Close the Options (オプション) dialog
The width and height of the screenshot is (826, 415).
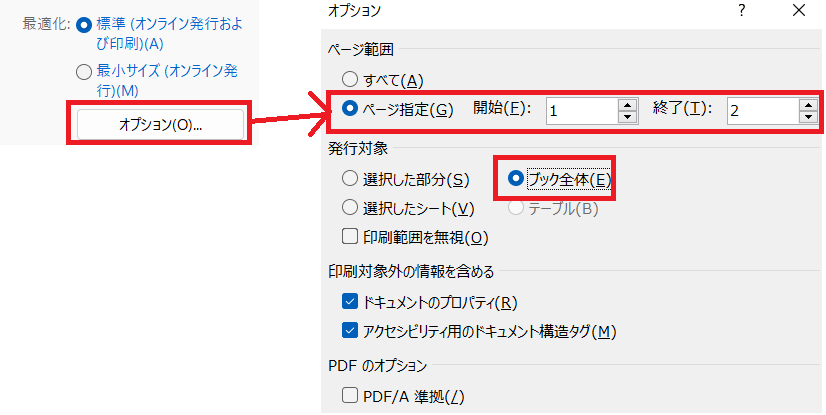click(798, 11)
